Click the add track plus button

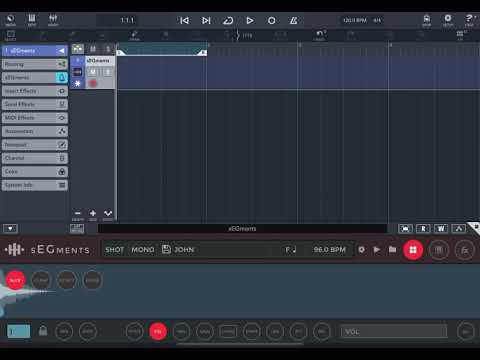click(93, 214)
